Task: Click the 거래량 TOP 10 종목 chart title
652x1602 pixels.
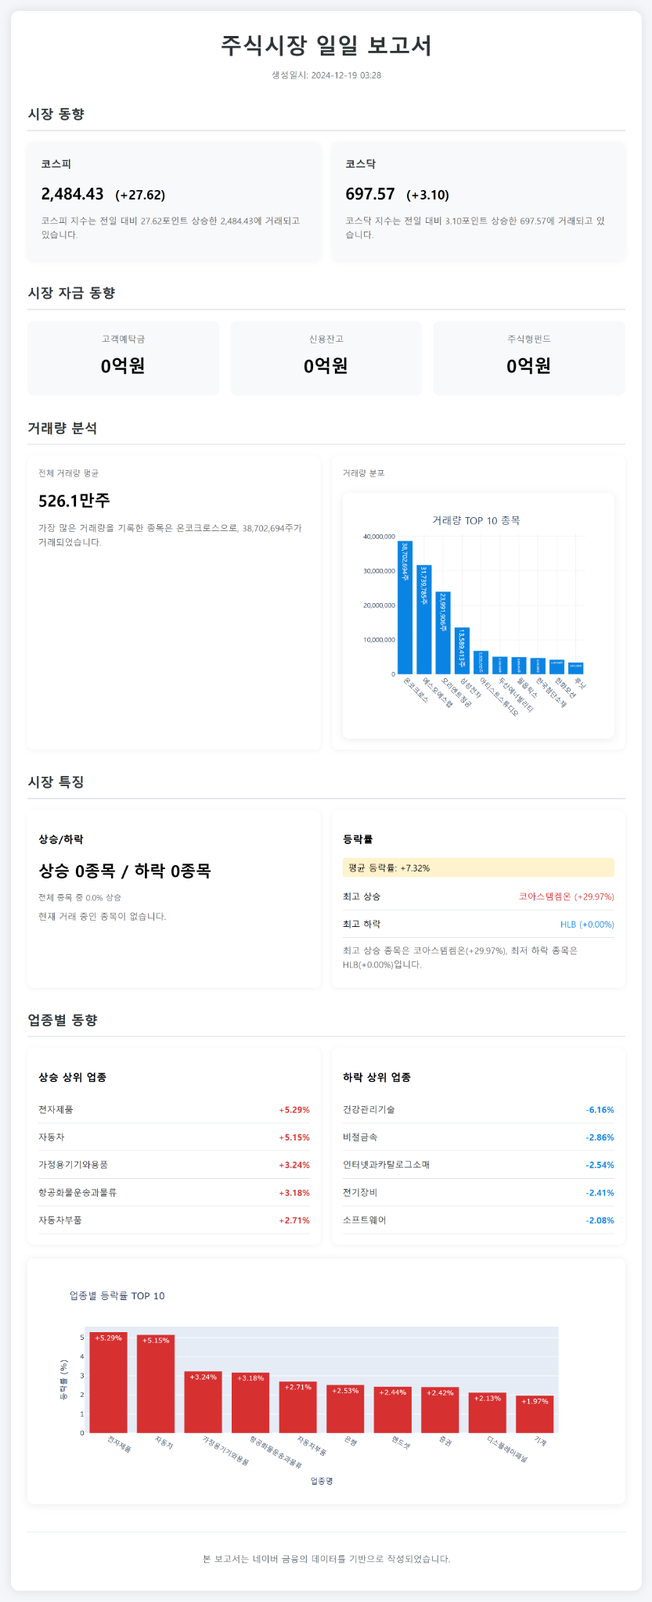Action: tap(476, 520)
